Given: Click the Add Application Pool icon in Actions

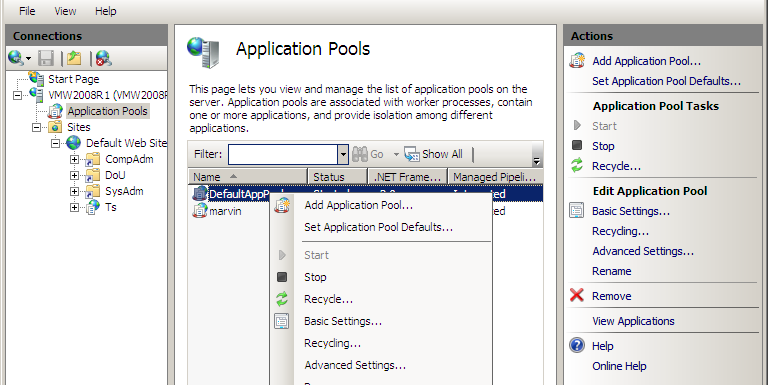Looking at the screenshot, I should (577, 61).
